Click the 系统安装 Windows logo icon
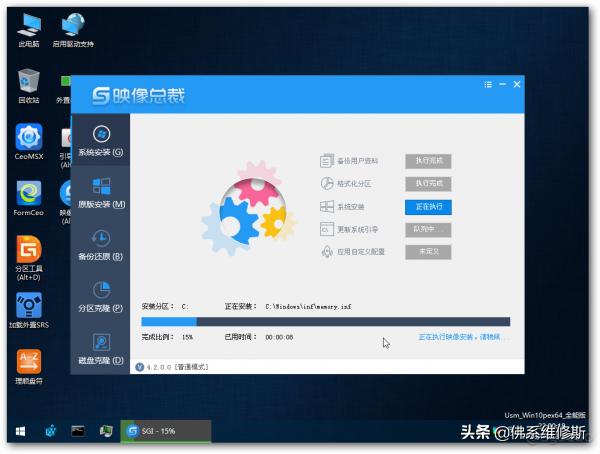 (x=326, y=207)
